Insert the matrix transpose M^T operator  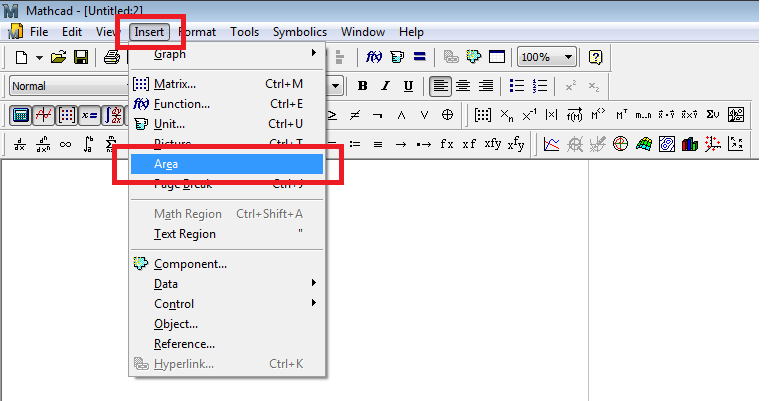[x=621, y=115]
